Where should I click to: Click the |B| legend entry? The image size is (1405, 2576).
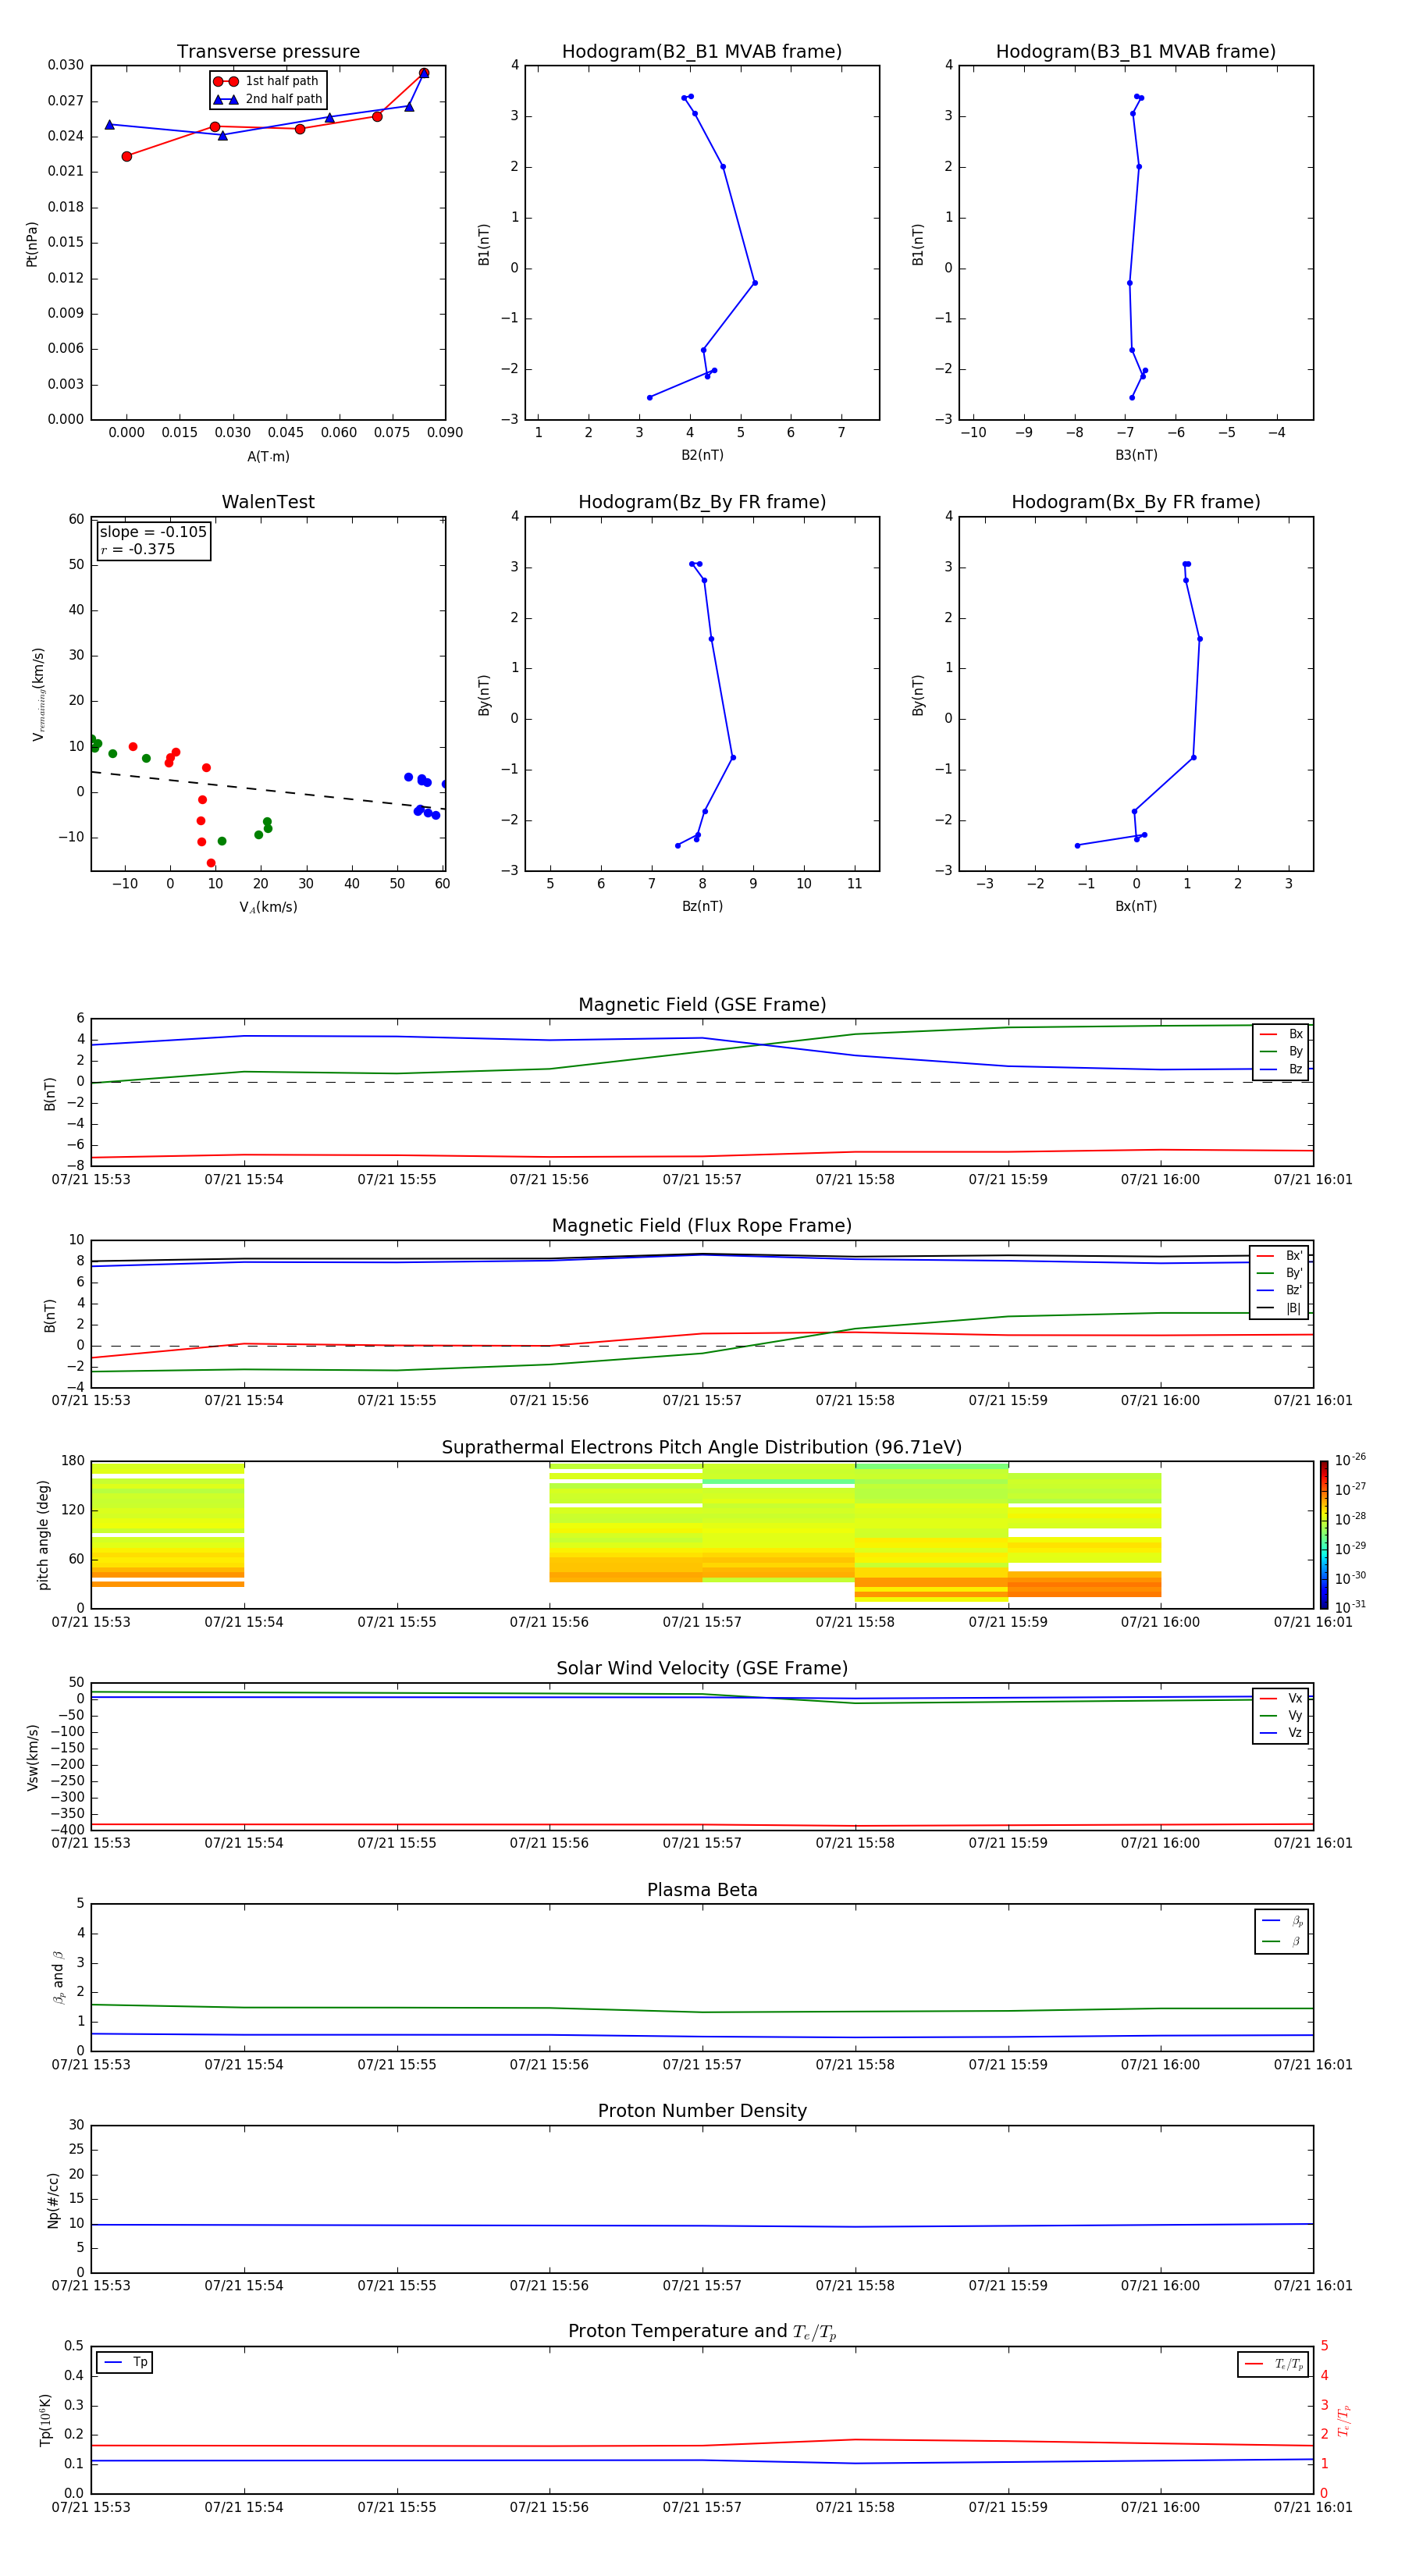click(1280, 1308)
